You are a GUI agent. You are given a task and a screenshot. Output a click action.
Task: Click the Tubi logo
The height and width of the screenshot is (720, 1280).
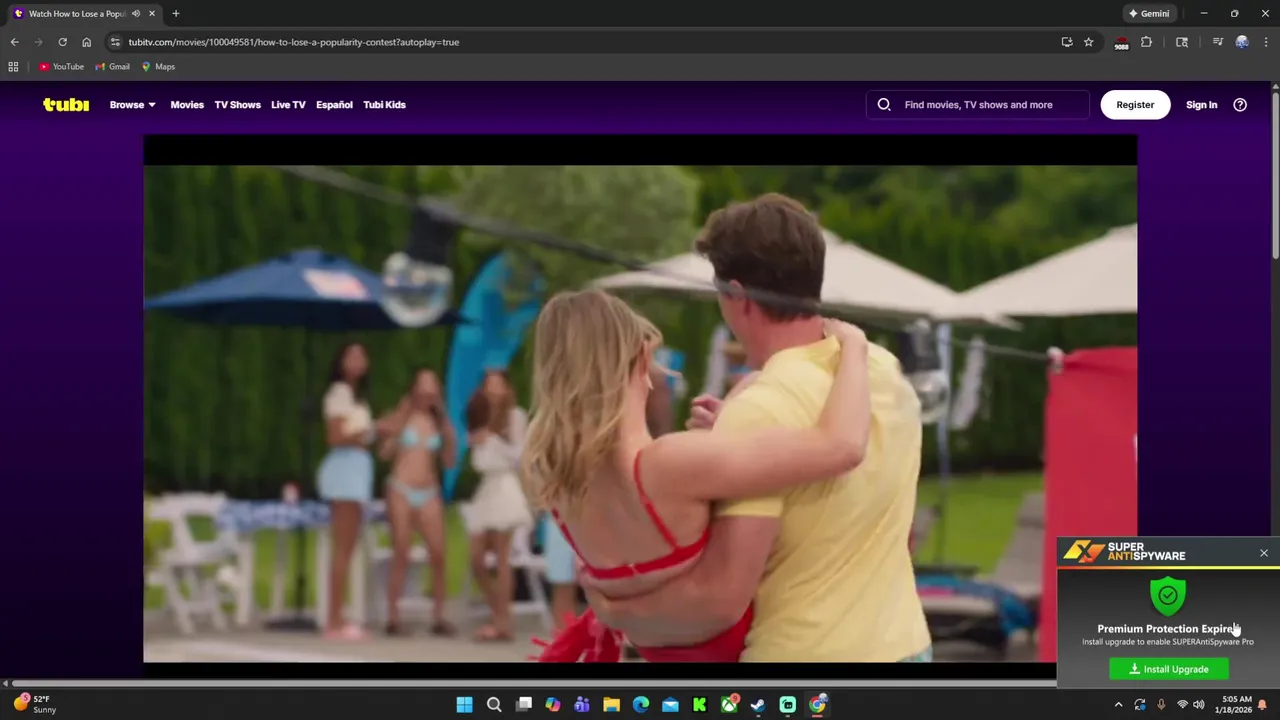coord(66,104)
